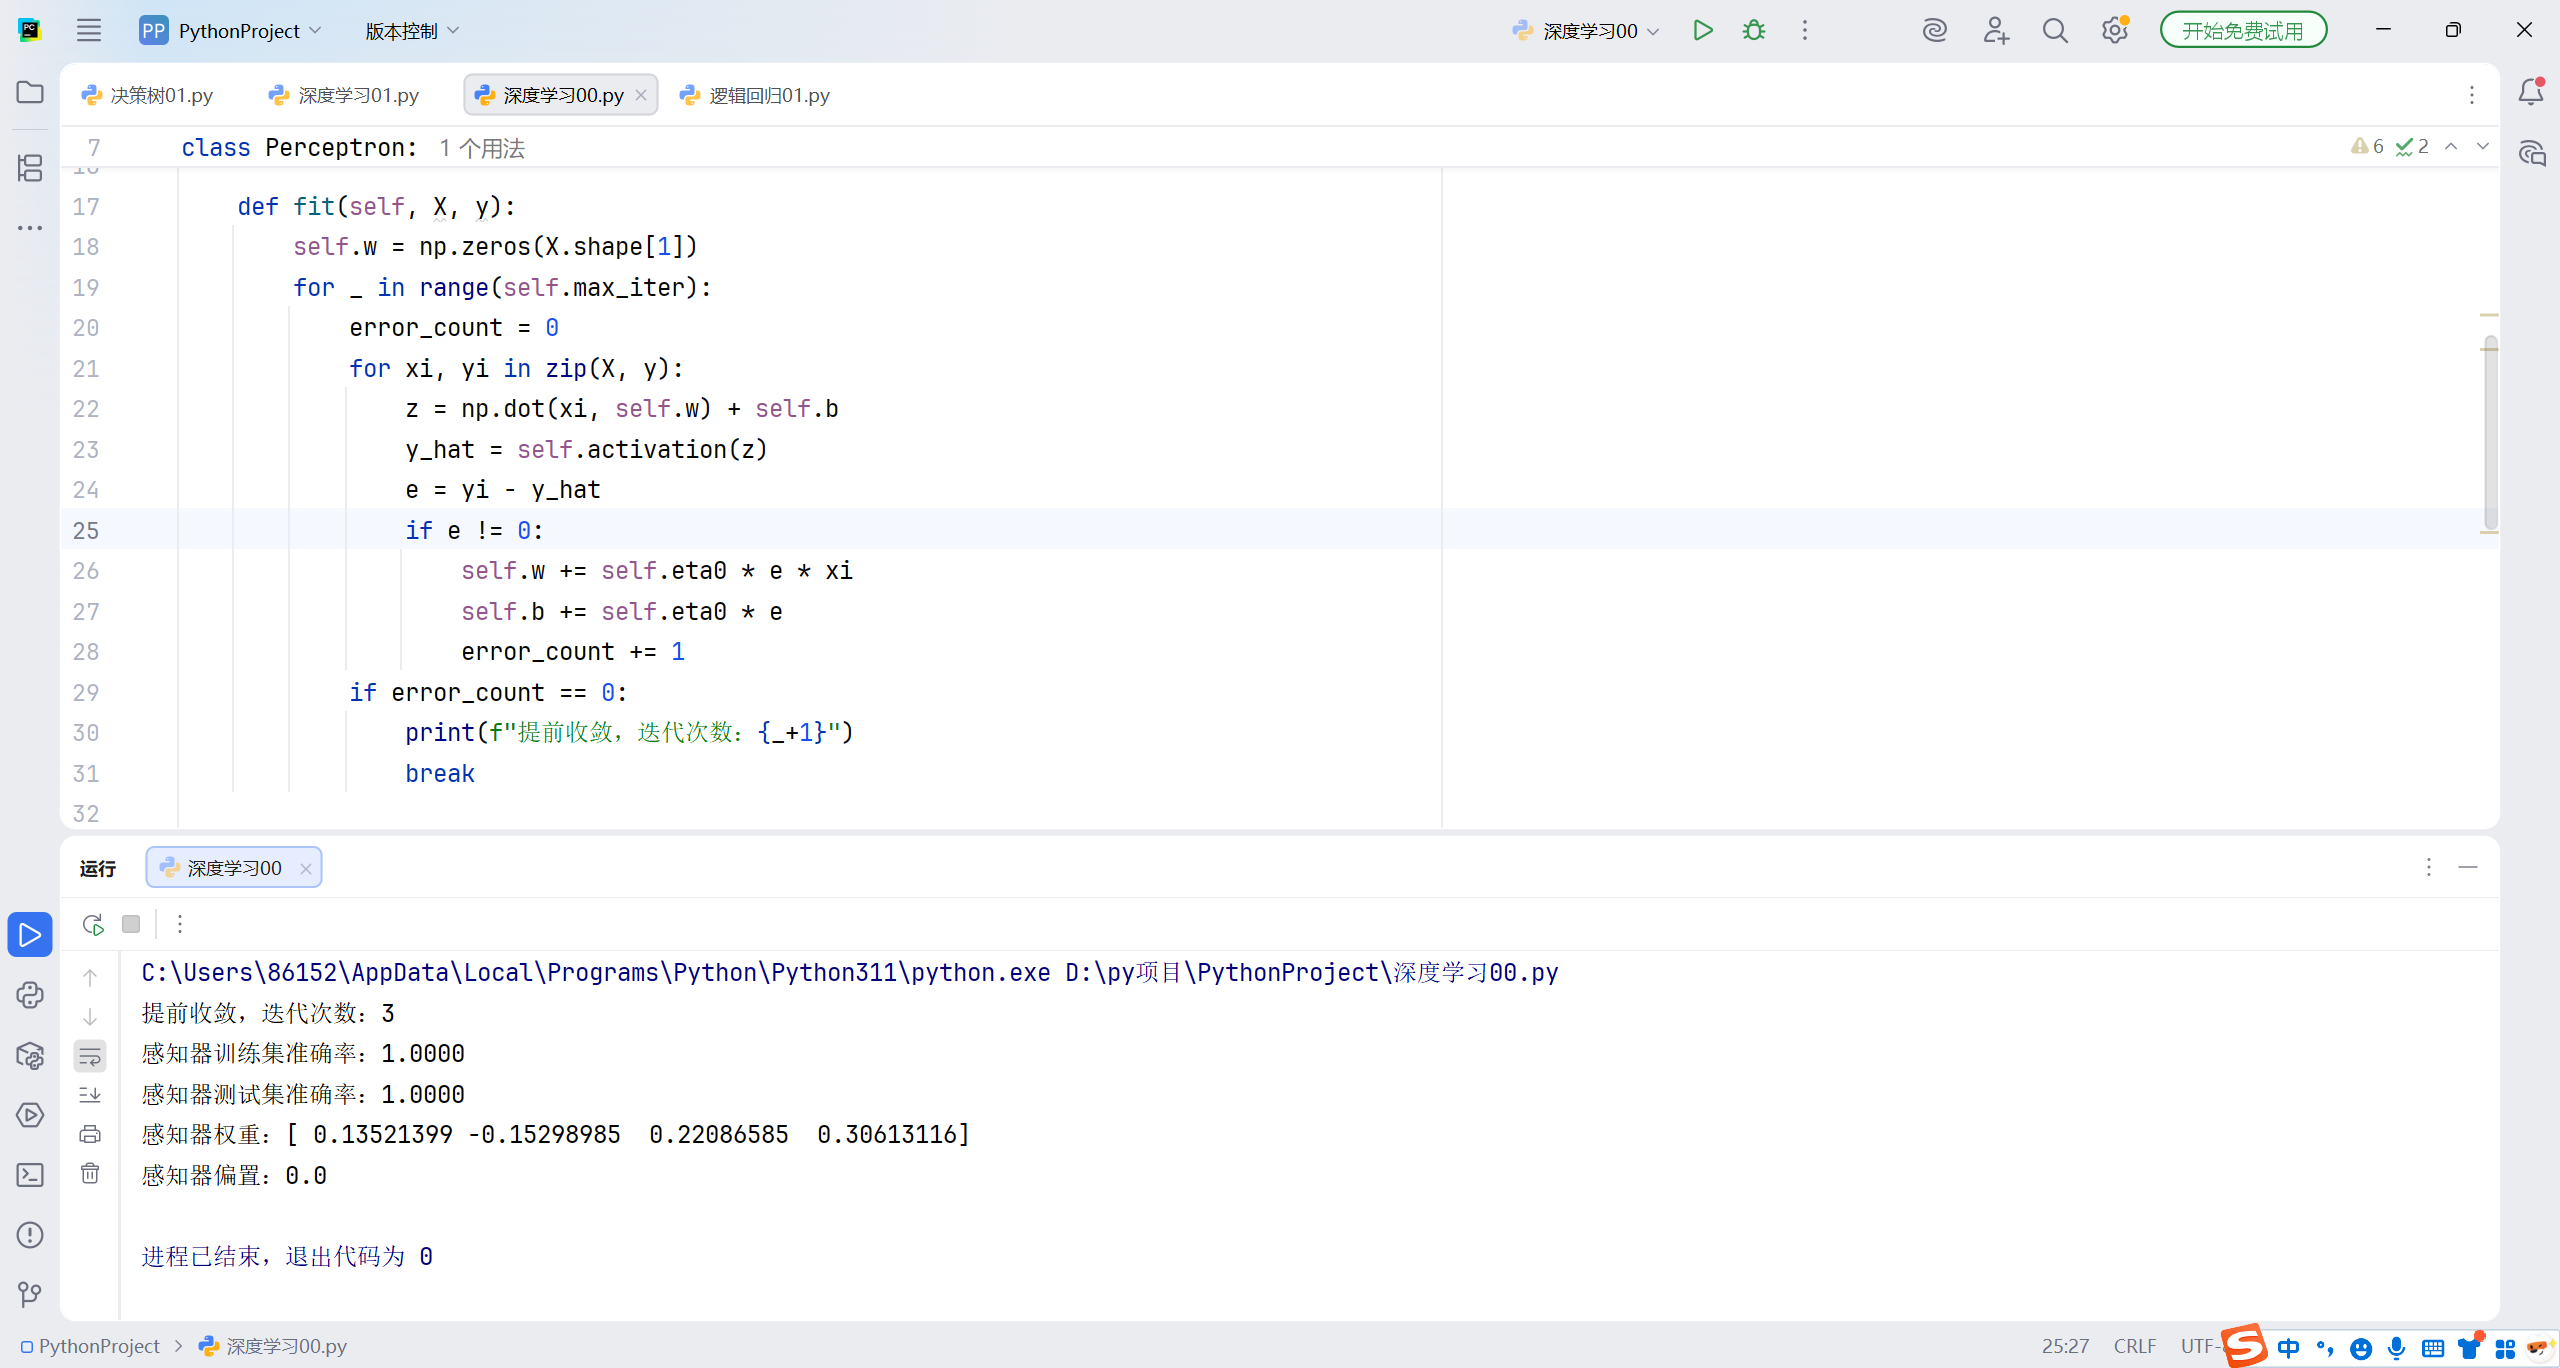Clear run output with trash icon
This screenshot has width=2560, height=1368.
tap(90, 1173)
